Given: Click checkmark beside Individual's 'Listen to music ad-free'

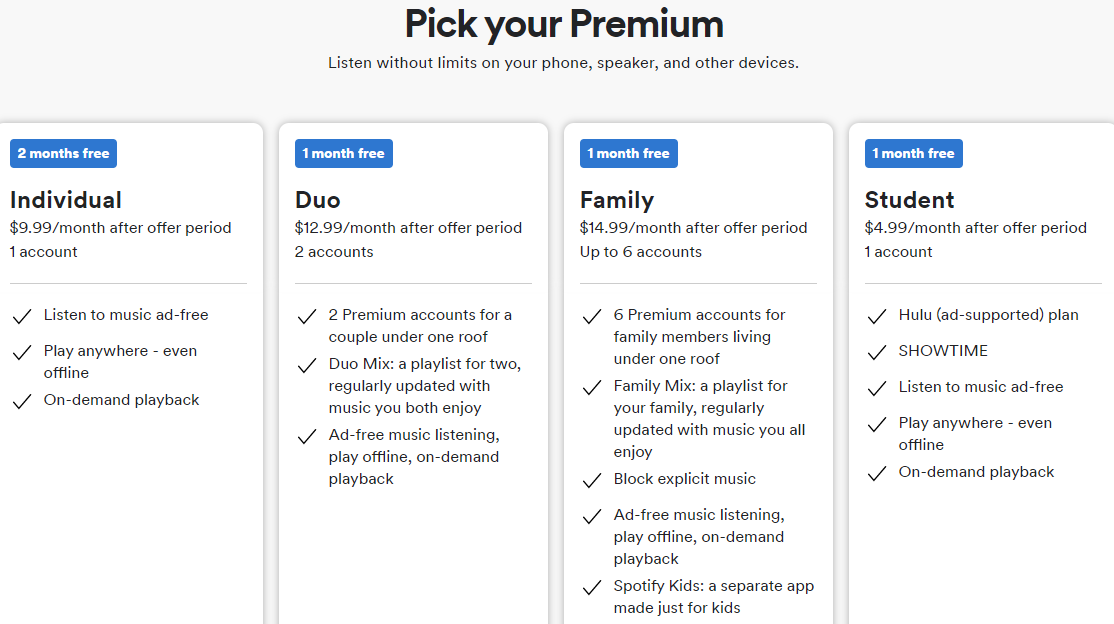Looking at the screenshot, I should point(22,317).
